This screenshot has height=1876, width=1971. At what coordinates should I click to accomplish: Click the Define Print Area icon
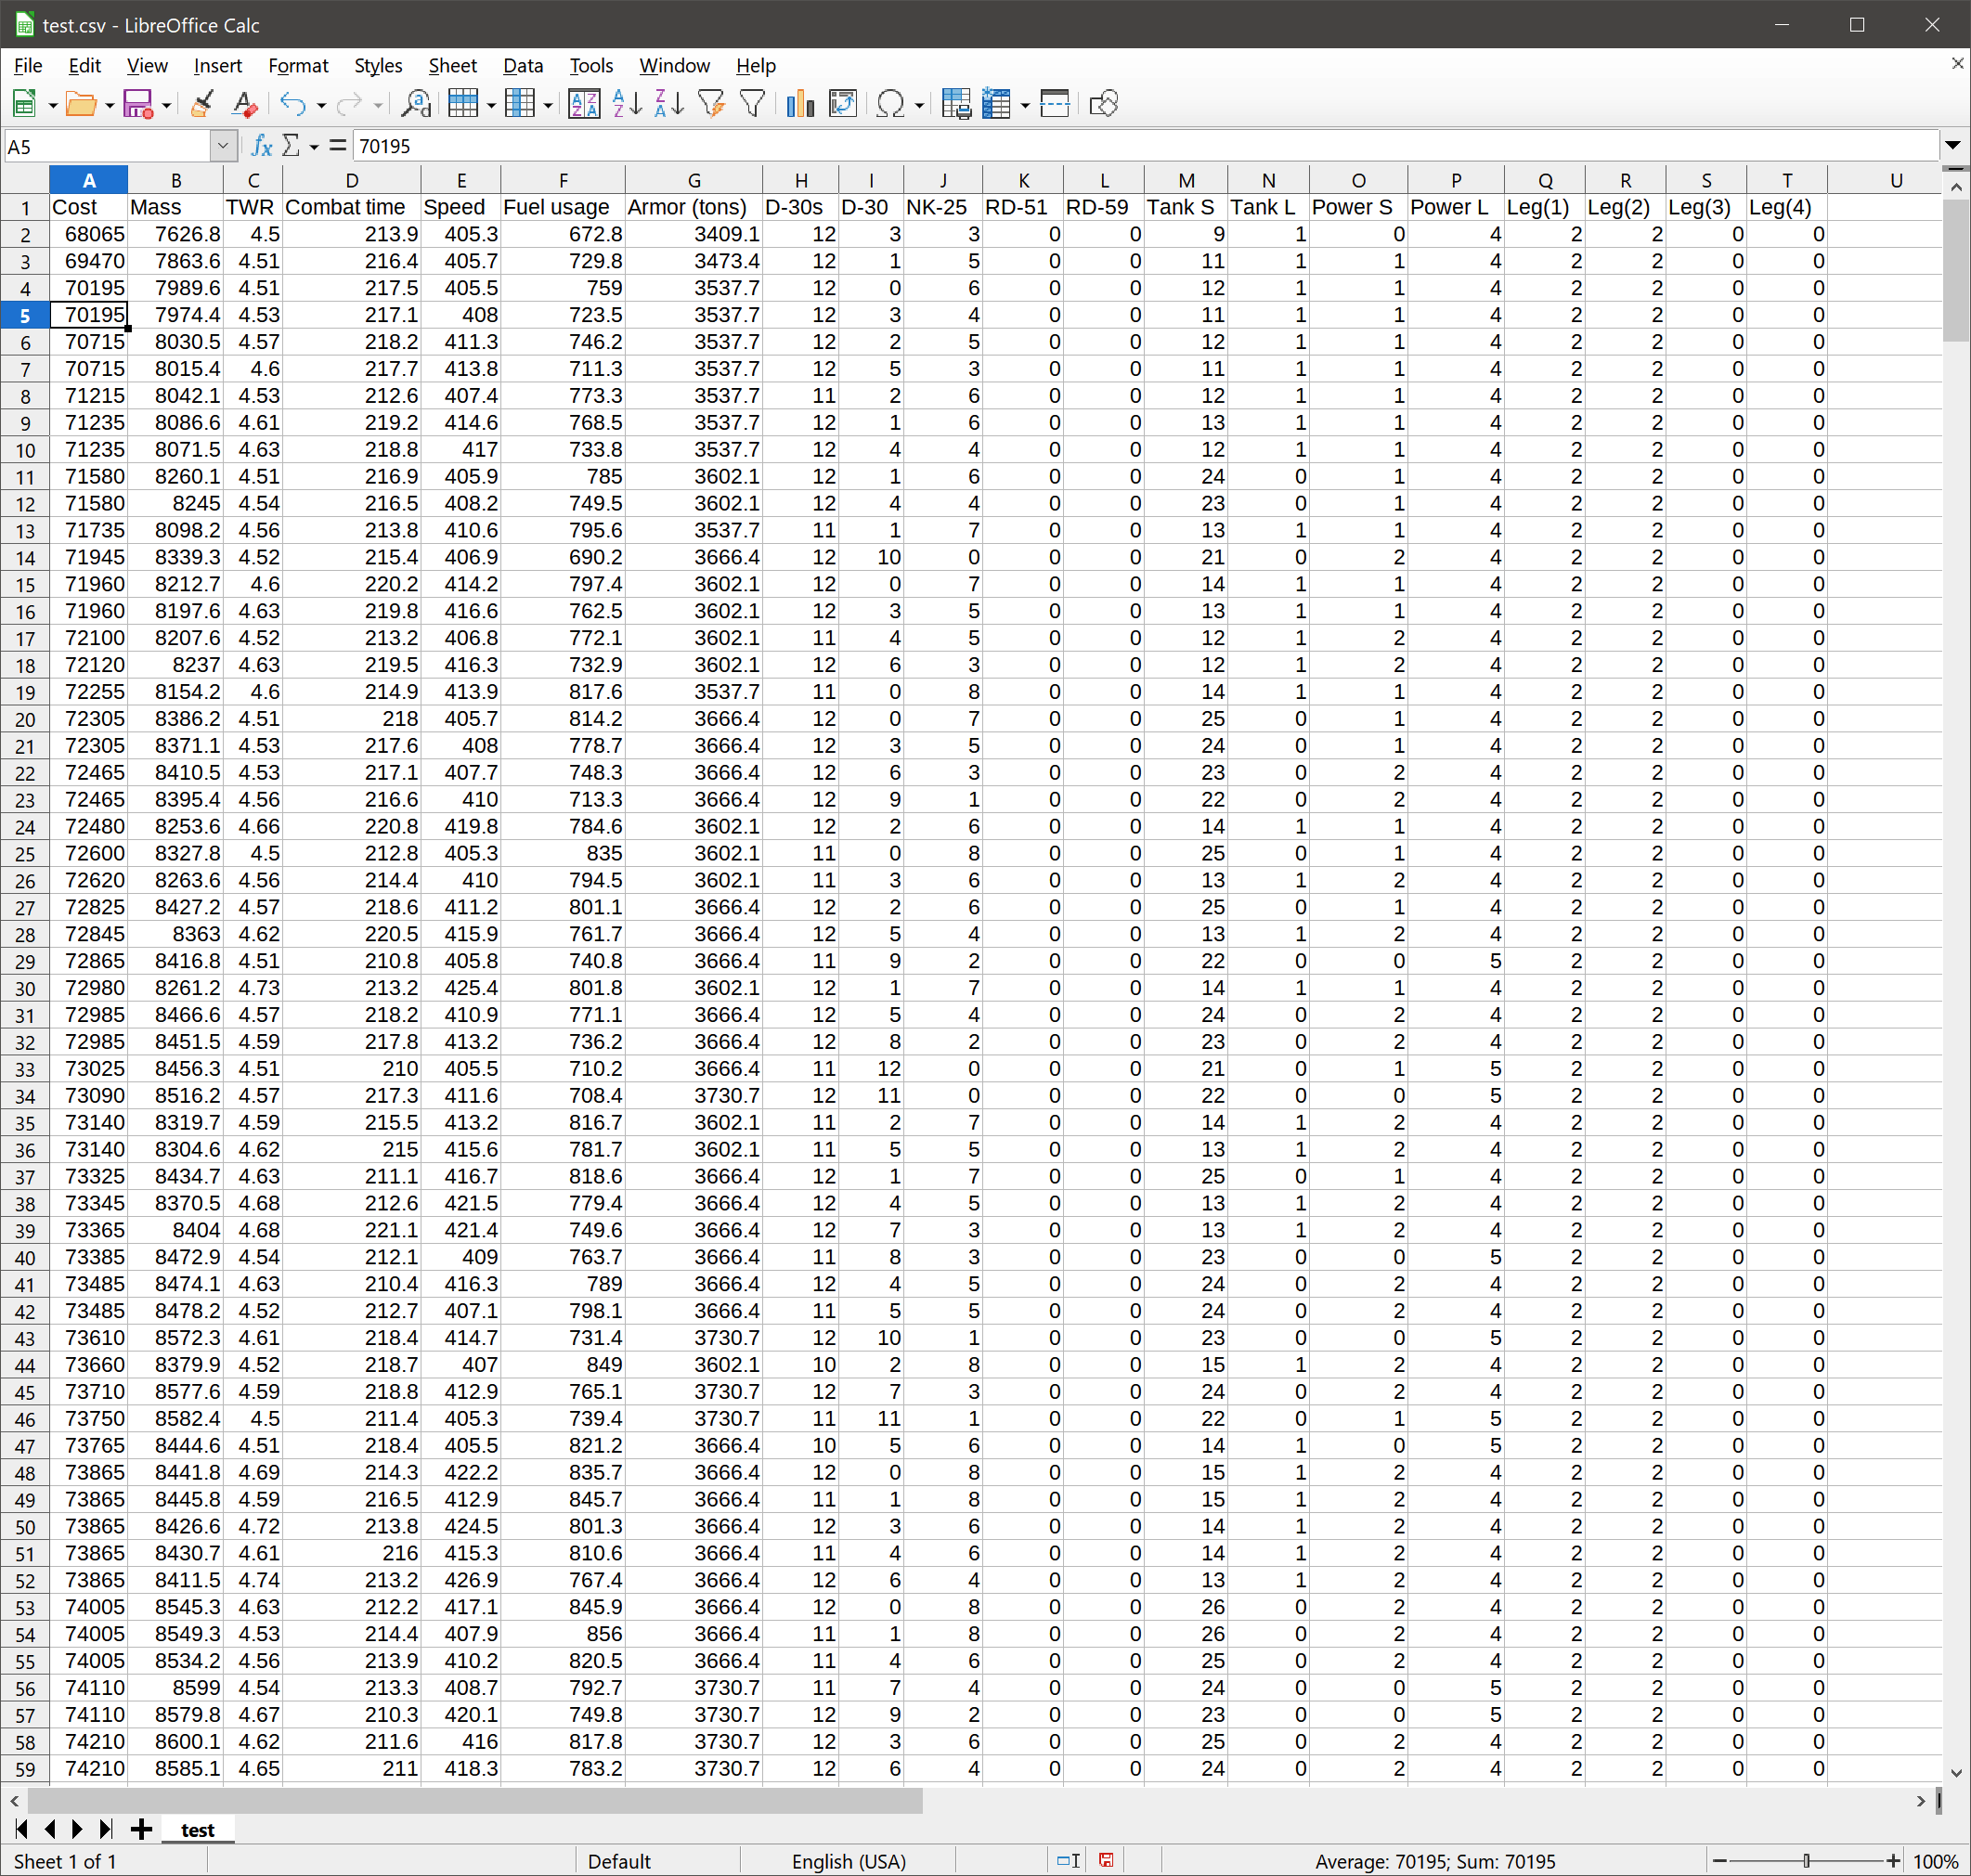956,104
